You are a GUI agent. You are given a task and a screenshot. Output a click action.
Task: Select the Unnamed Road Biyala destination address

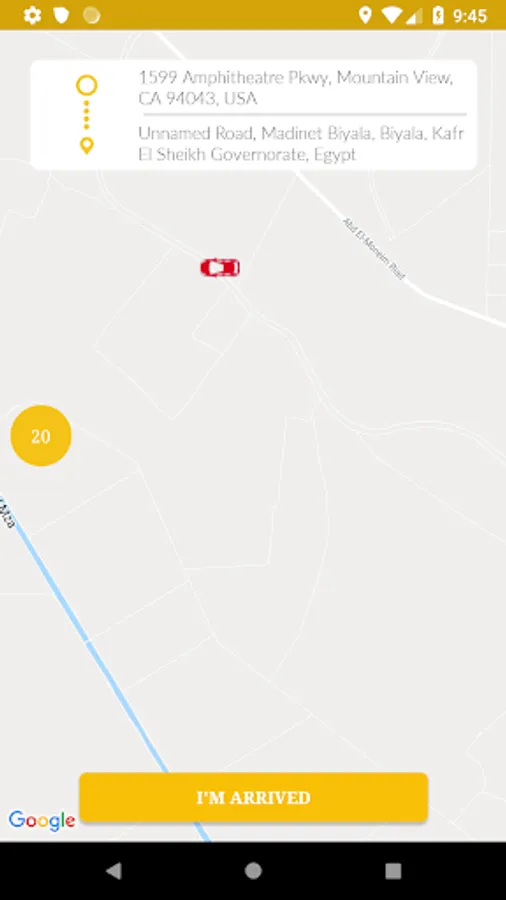pos(301,144)
